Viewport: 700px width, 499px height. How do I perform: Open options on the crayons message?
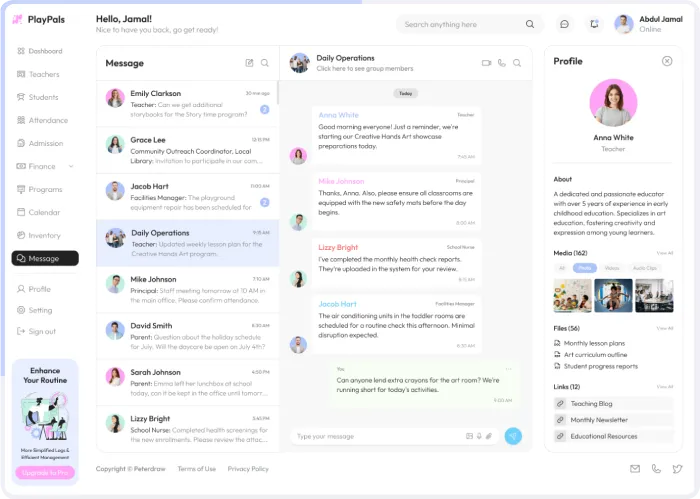[508, 368]
